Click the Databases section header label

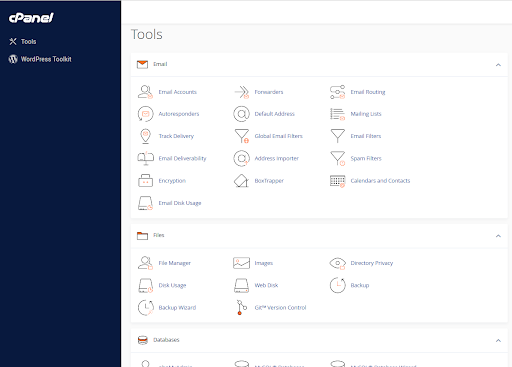pyautogui.click(x=166, y=340)
